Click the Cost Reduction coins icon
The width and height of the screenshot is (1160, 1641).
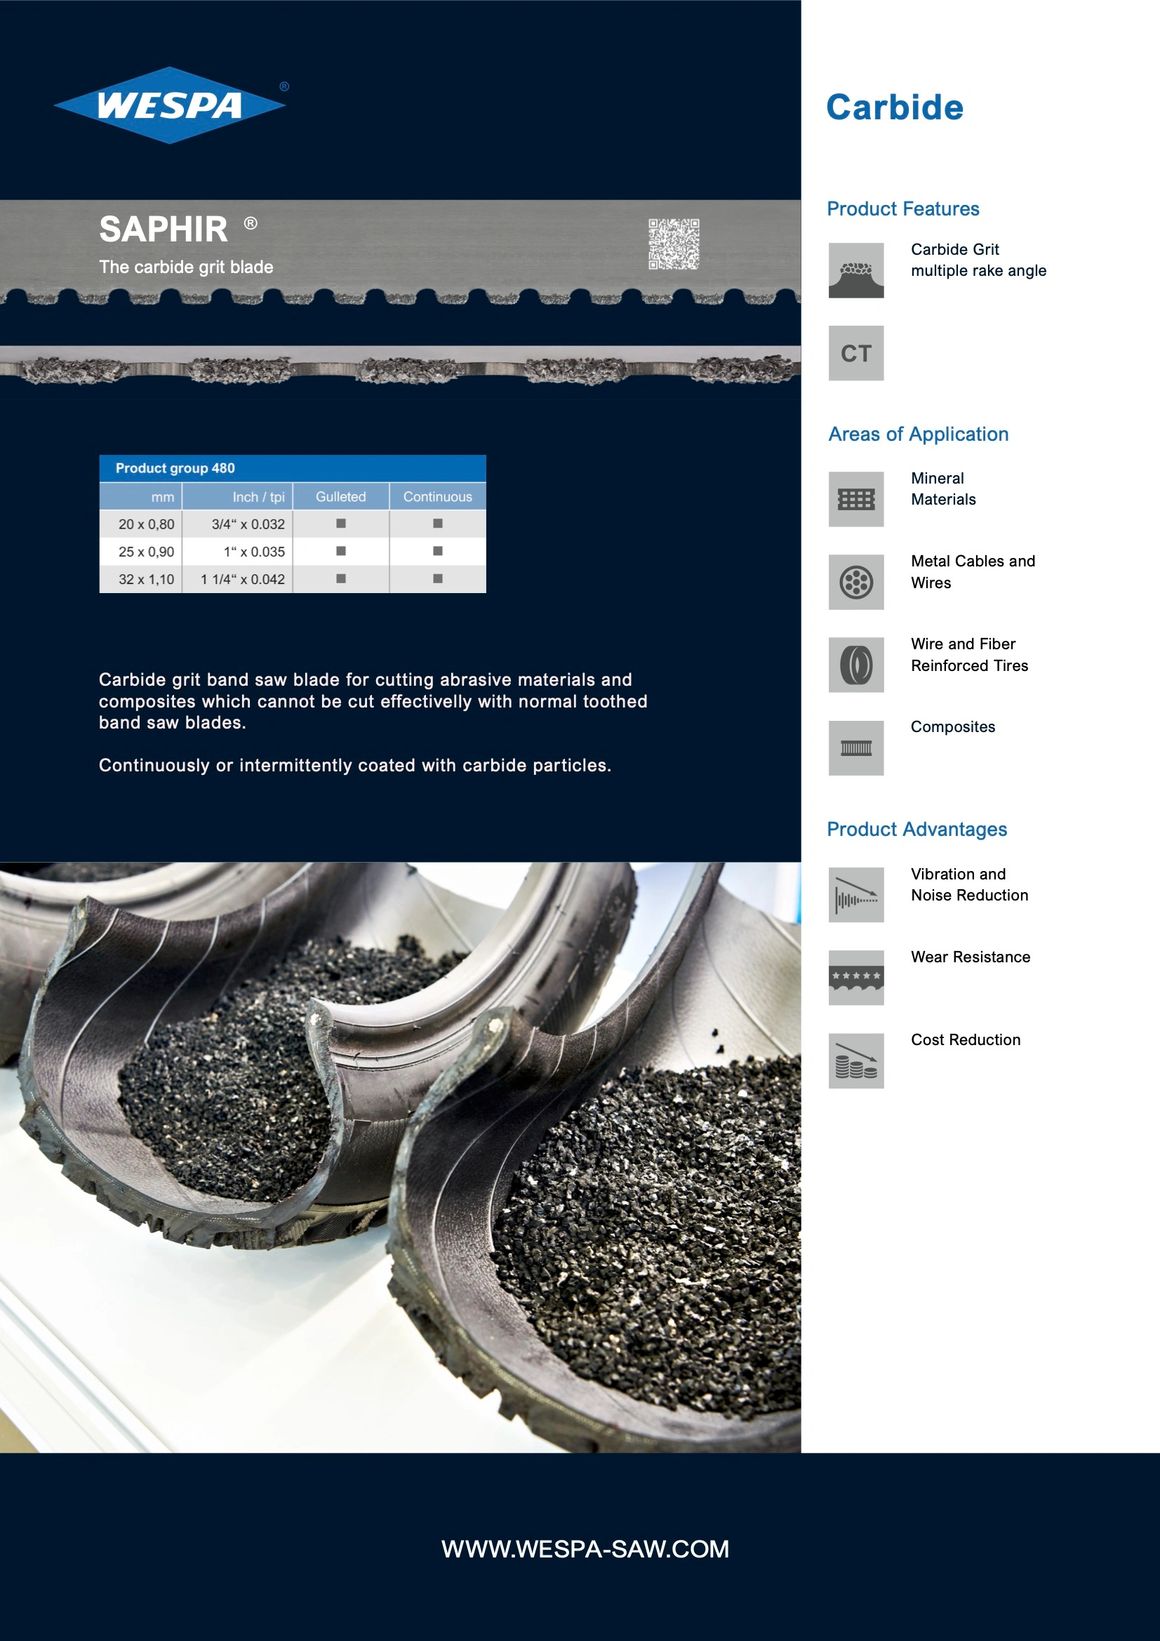pyautogui.click(x=856, y=1061)
